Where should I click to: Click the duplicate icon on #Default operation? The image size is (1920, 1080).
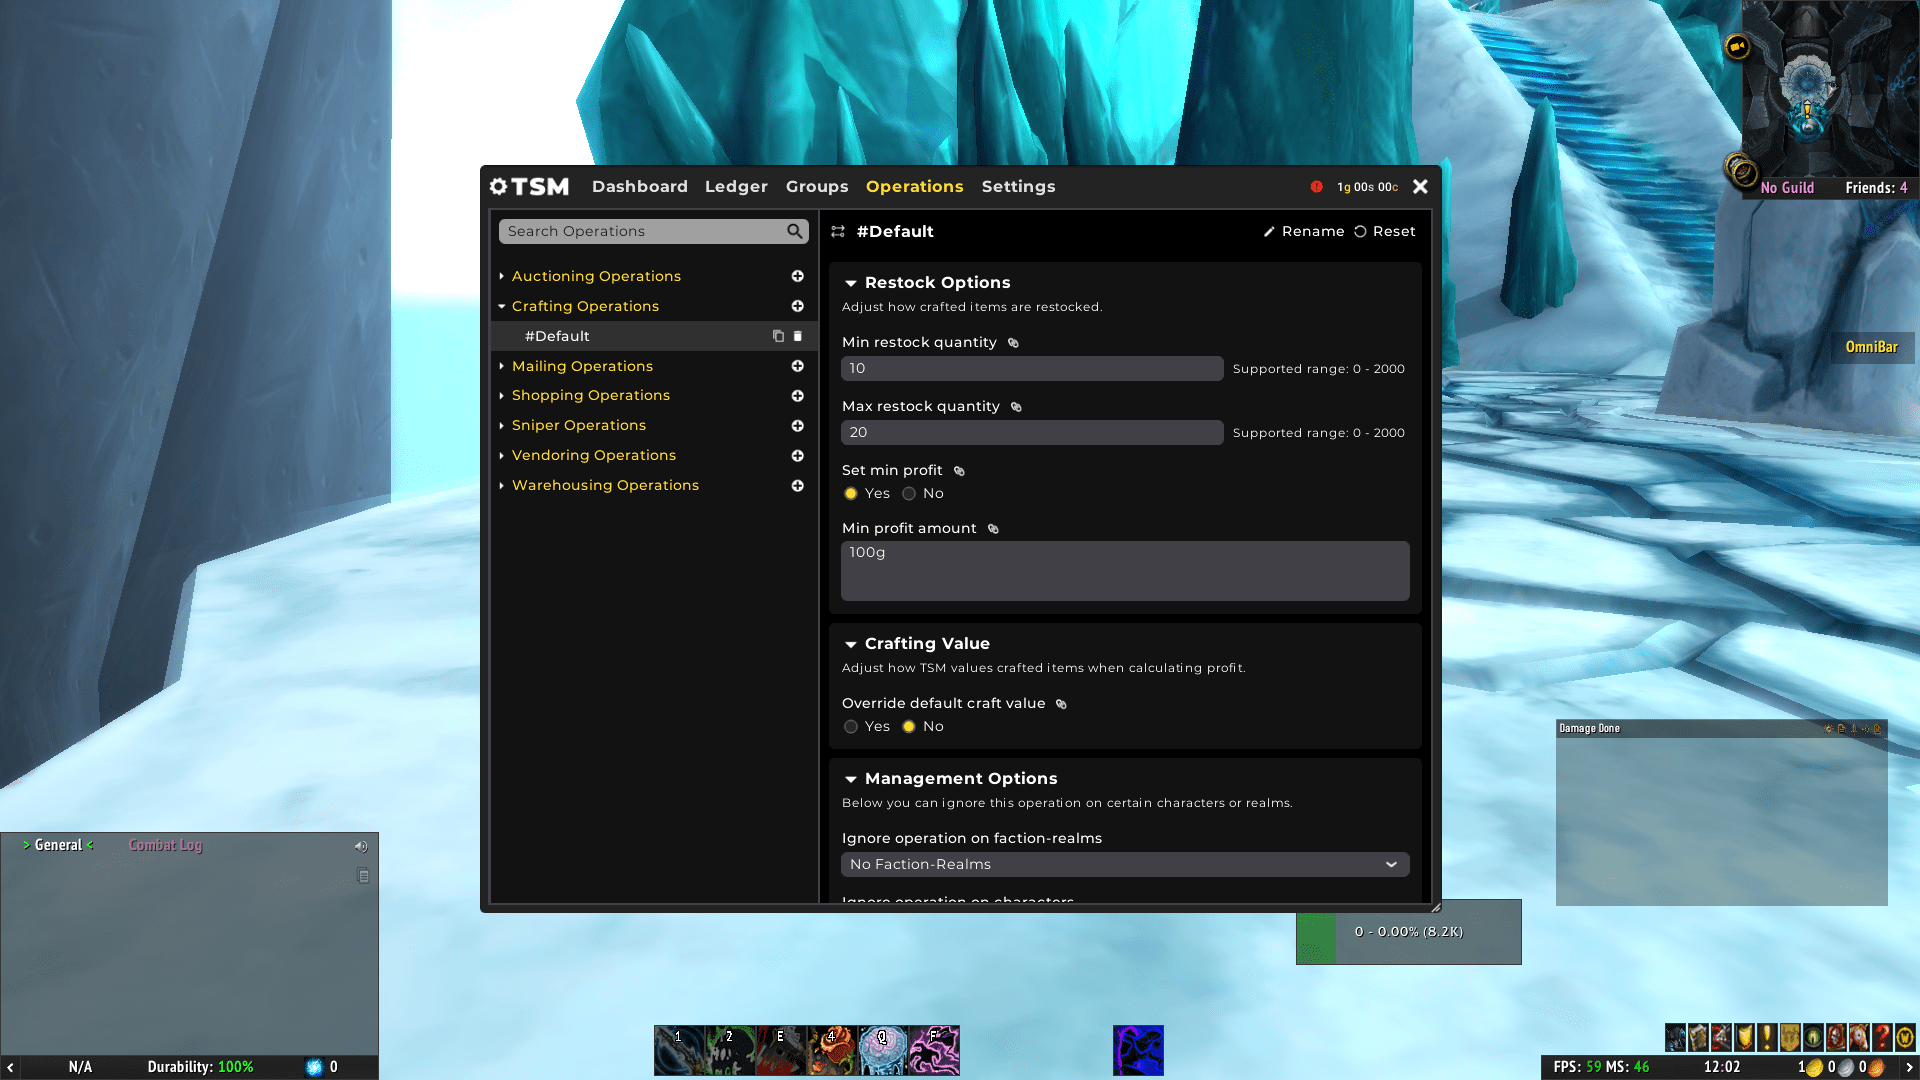click(778, 336)
